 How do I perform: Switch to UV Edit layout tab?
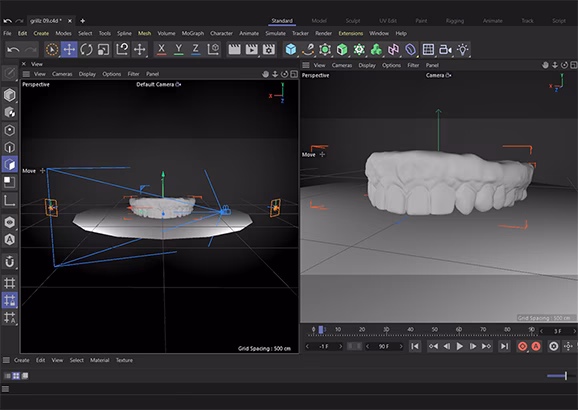tap(388, 21)
